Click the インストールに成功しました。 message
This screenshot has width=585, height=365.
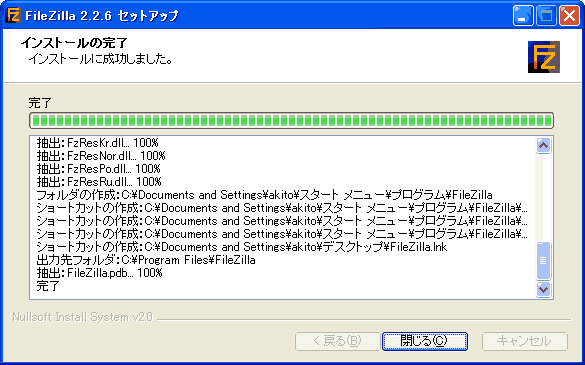pyautogui.click(x=100, y=59)
